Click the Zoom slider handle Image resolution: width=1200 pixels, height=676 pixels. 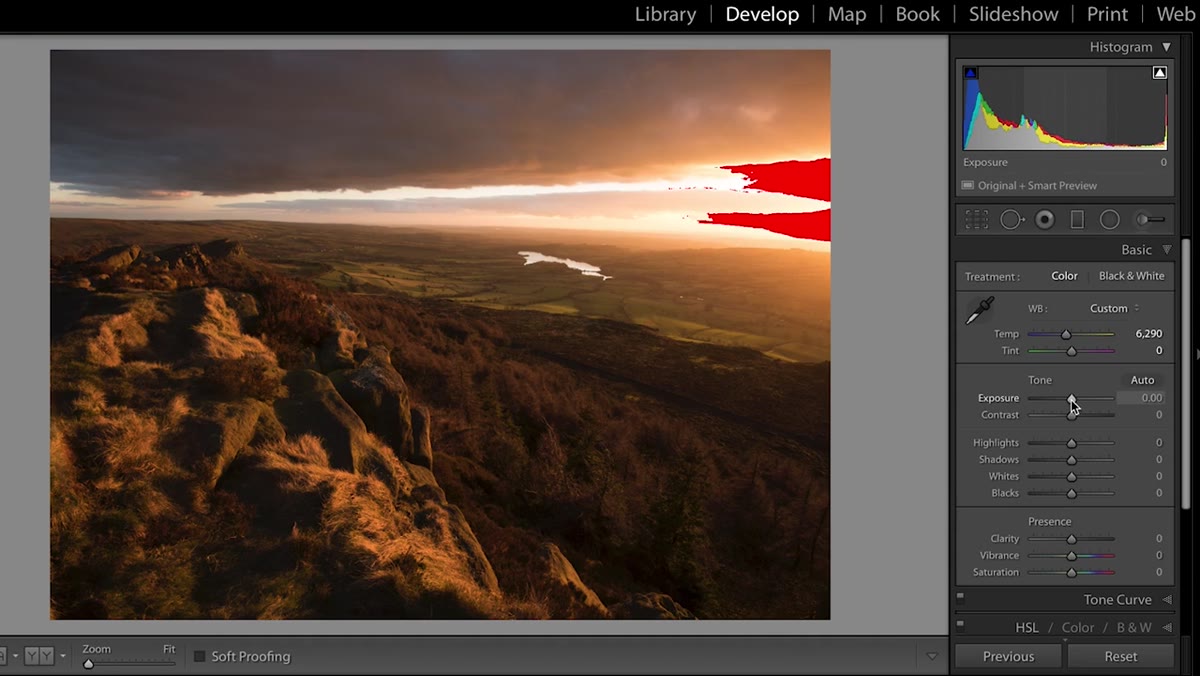(x=88, y=664)
